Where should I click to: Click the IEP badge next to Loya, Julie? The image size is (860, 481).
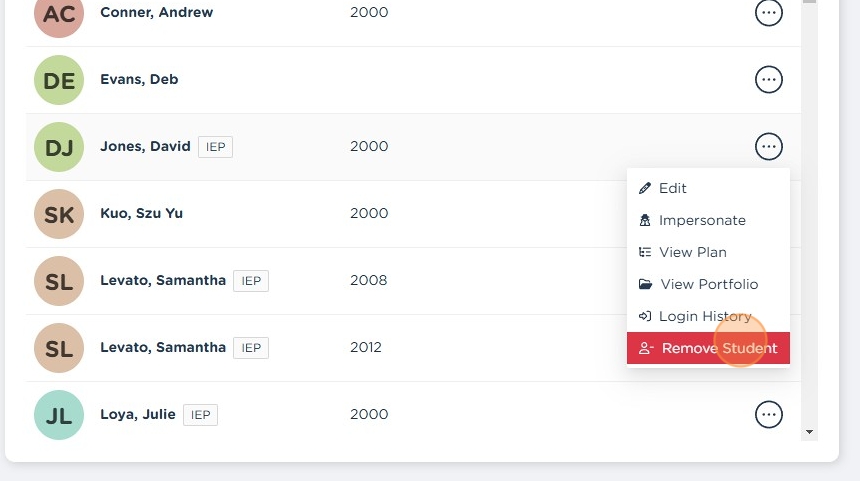point(201,414)
